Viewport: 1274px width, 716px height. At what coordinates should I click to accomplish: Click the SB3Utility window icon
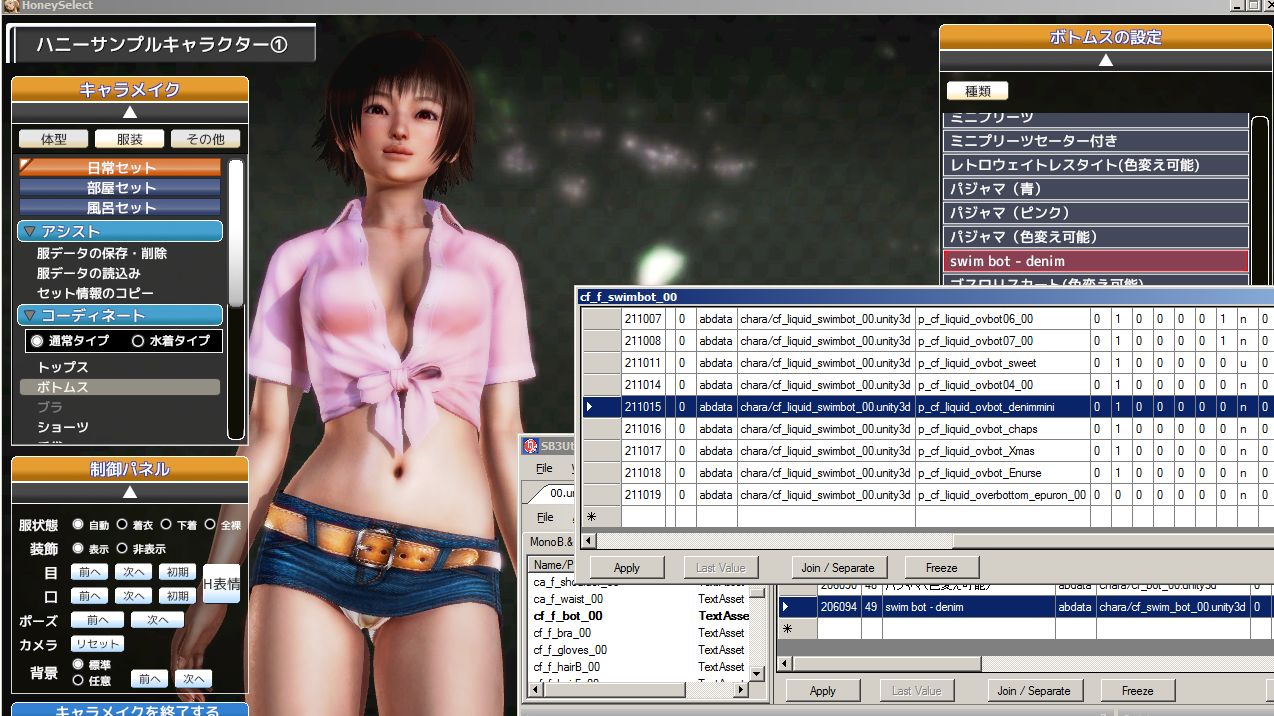tap(531, 446)
